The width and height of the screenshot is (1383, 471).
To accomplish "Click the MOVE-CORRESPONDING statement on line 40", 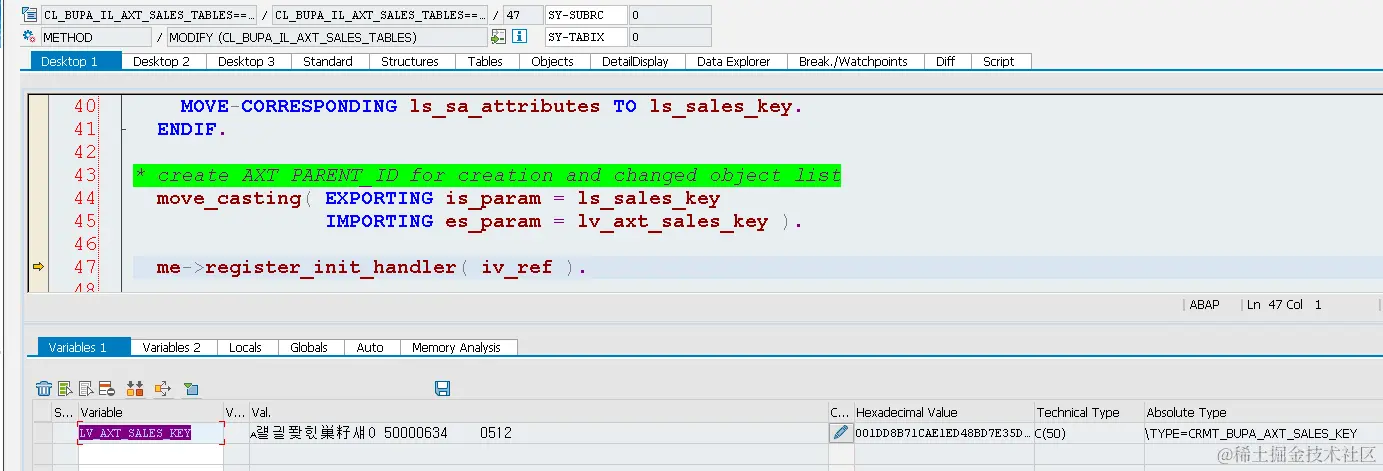I will (x=491, y=106).
